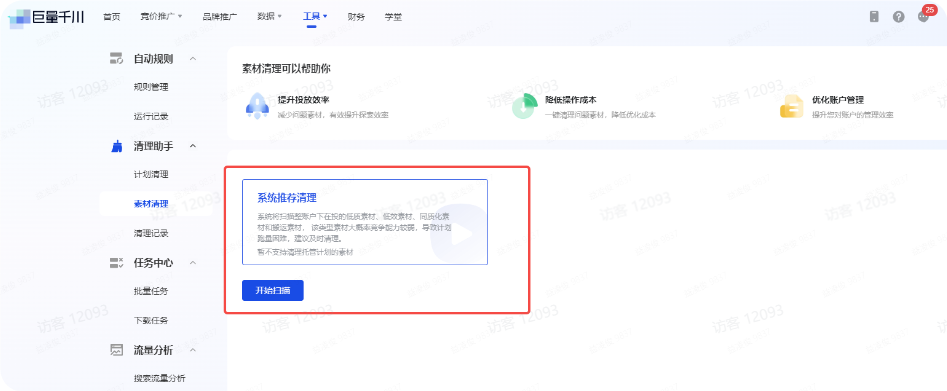Click the 优化账户管理 title text
The width and height of the screenshot is (947, 391).
(x=838, y=100)
